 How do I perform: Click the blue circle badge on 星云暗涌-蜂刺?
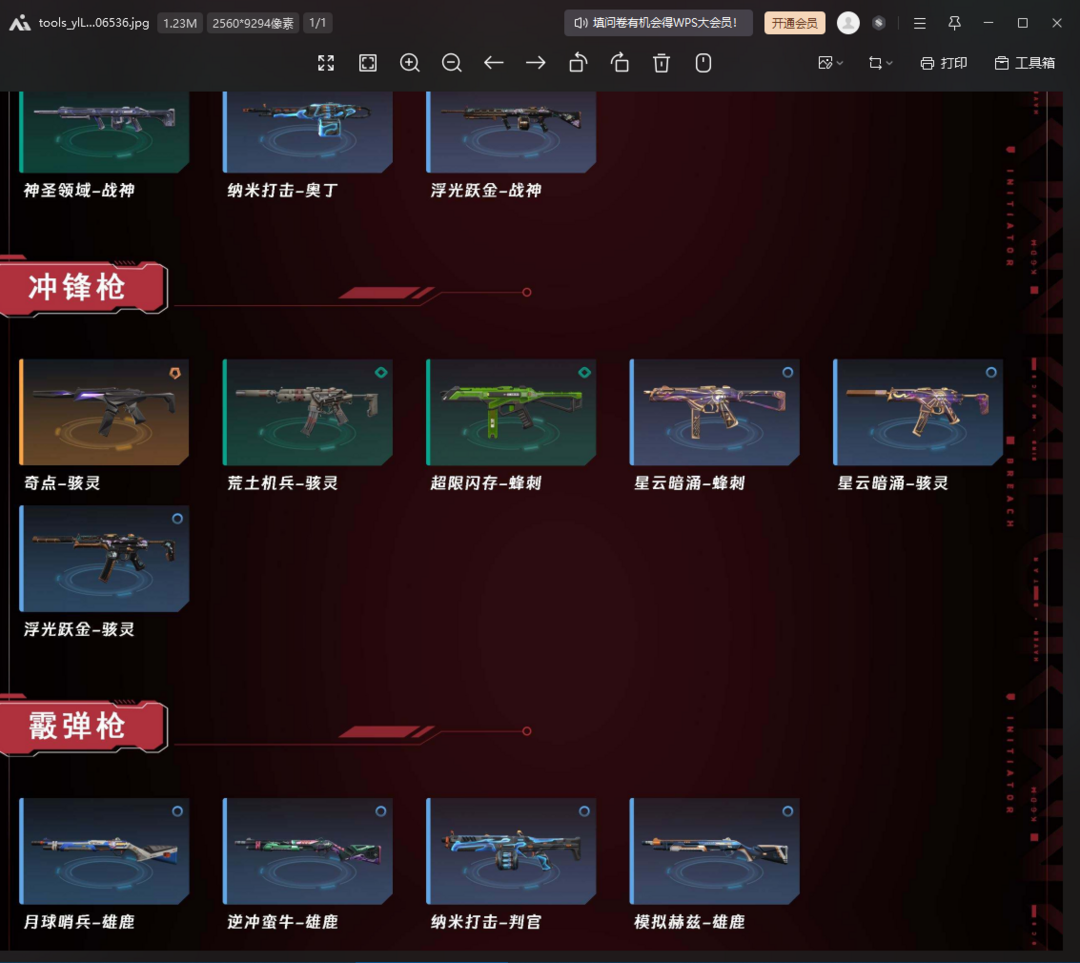tap(787, 372)
